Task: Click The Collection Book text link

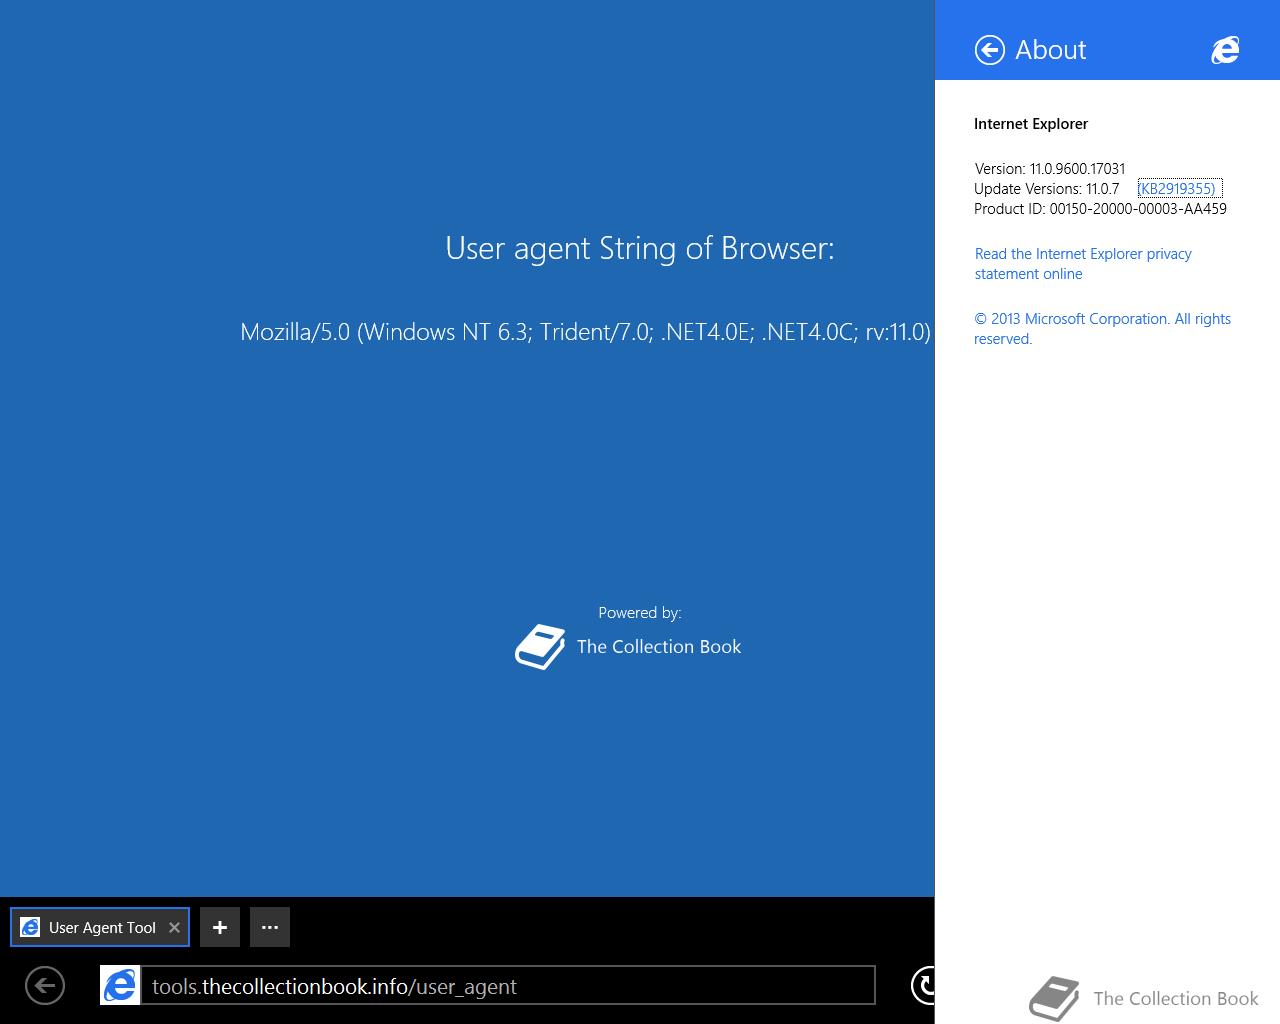Action: pos(659,647)
